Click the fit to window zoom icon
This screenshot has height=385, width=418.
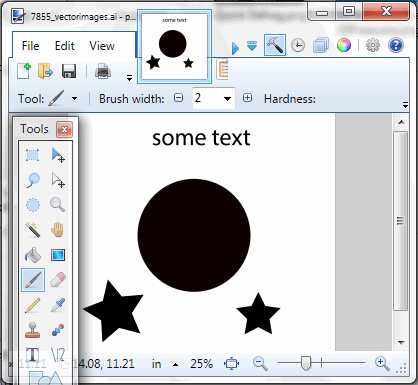pyautogui.click(x=231, y=364)
